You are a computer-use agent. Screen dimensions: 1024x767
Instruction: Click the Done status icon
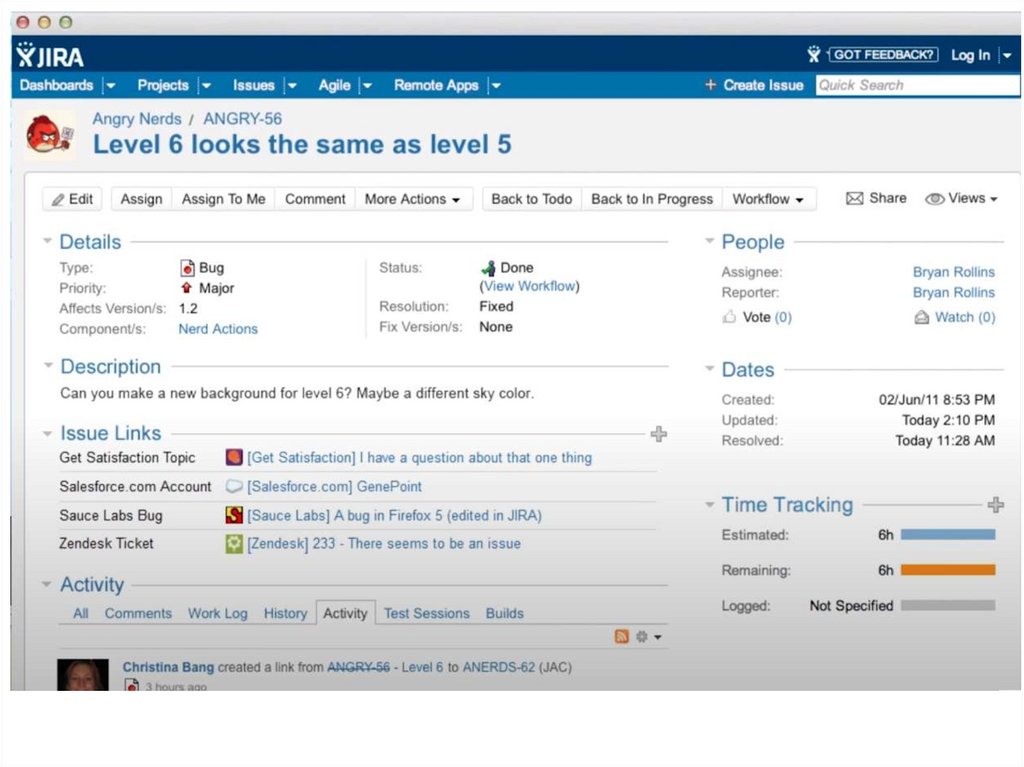(x=488, y=268)
